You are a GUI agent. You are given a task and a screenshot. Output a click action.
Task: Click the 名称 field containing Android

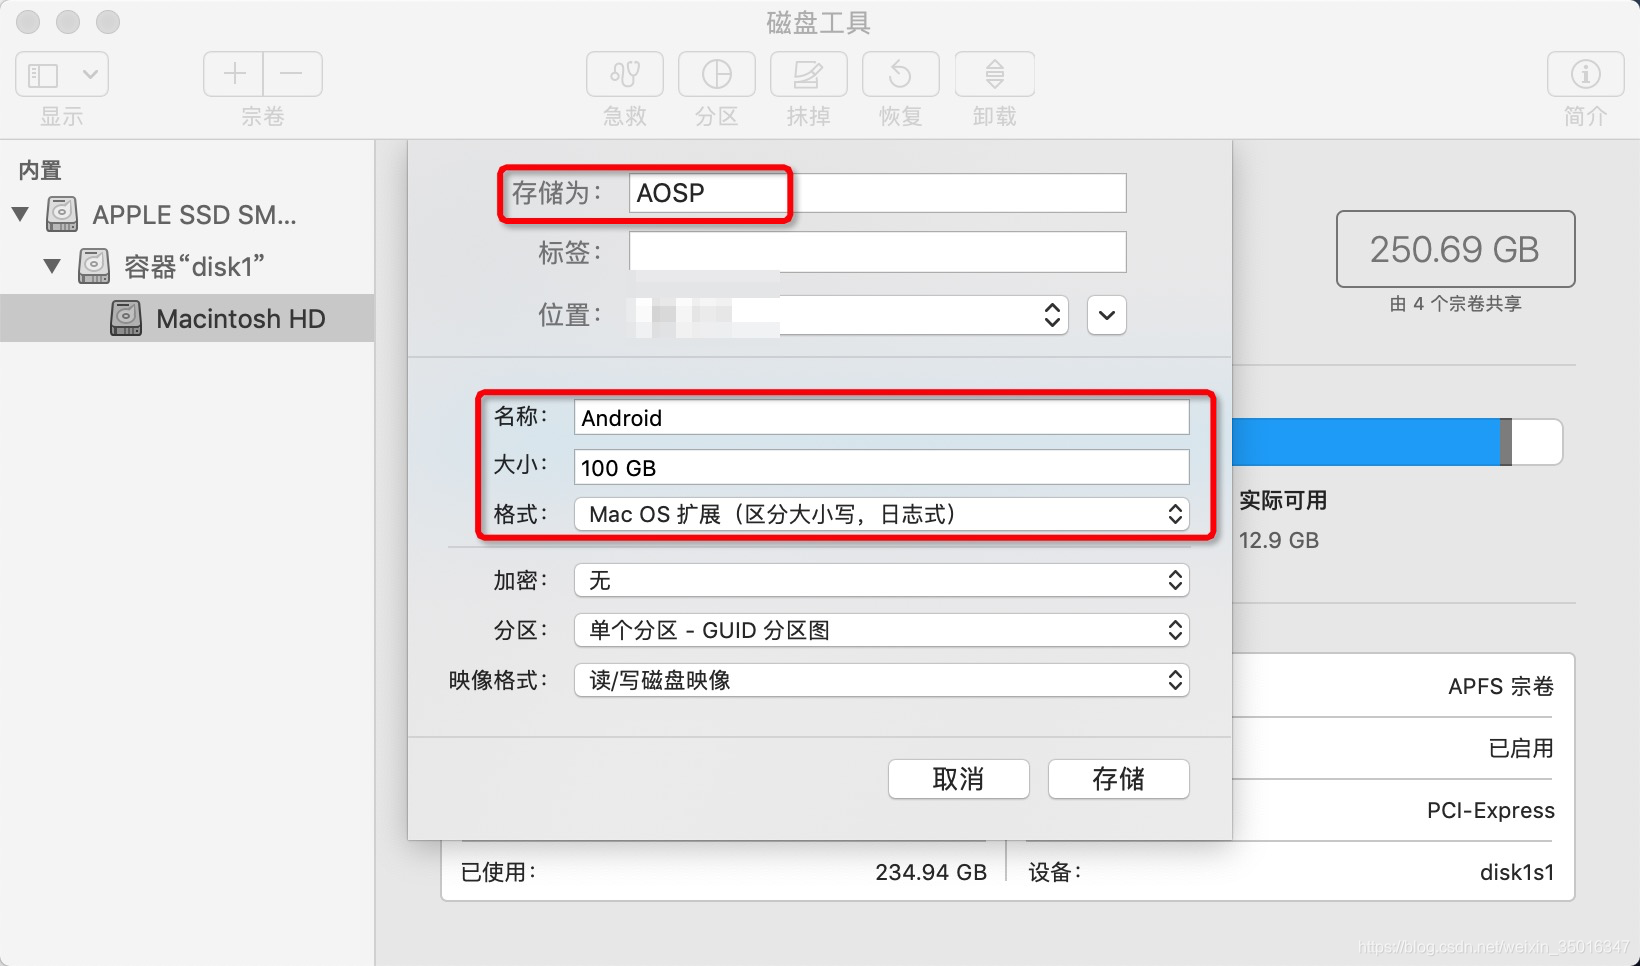tap(881, 417)
